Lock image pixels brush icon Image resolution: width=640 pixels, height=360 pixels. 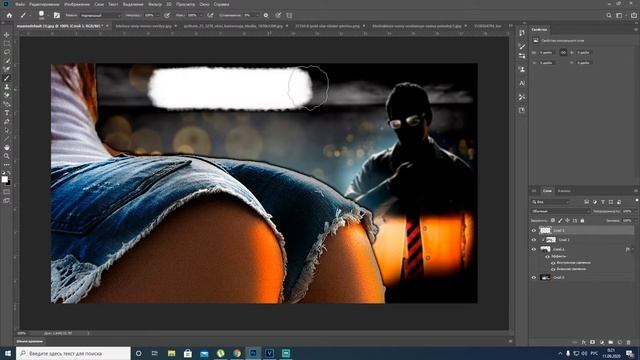tap(560, 220)
